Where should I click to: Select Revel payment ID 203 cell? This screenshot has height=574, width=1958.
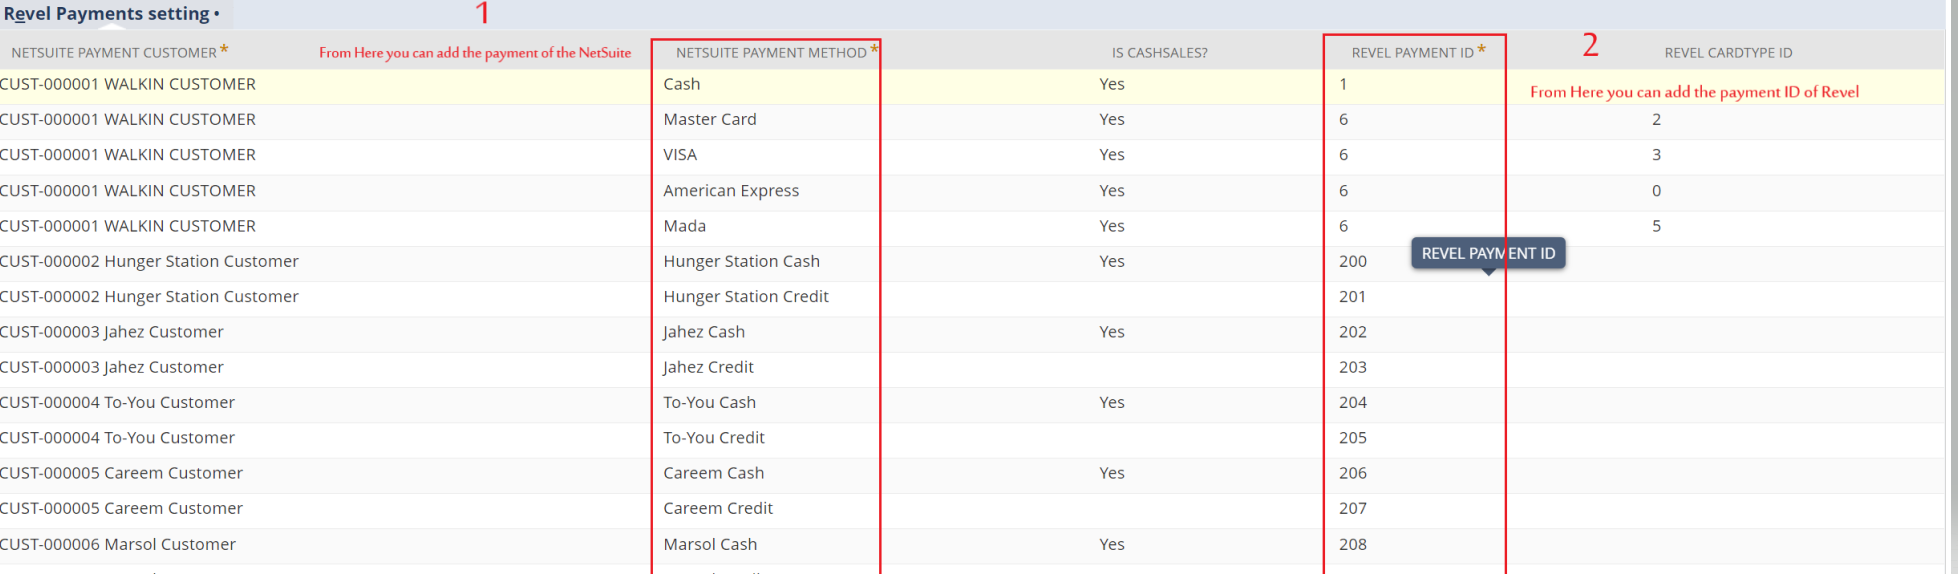click(1353, 367)
